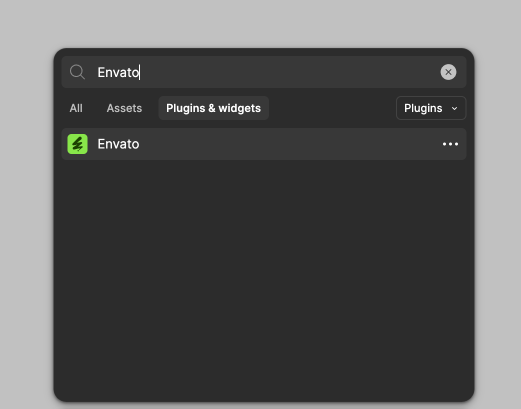
Task: Open the Envato plugin's green lightning icon
Action: [77, 144]
